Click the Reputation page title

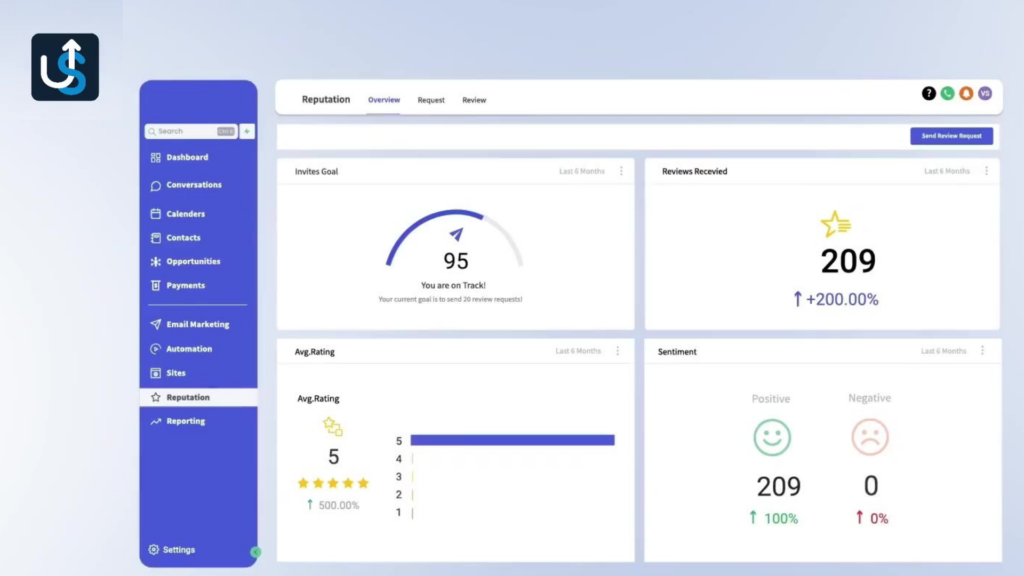click(x=326, y=99)
